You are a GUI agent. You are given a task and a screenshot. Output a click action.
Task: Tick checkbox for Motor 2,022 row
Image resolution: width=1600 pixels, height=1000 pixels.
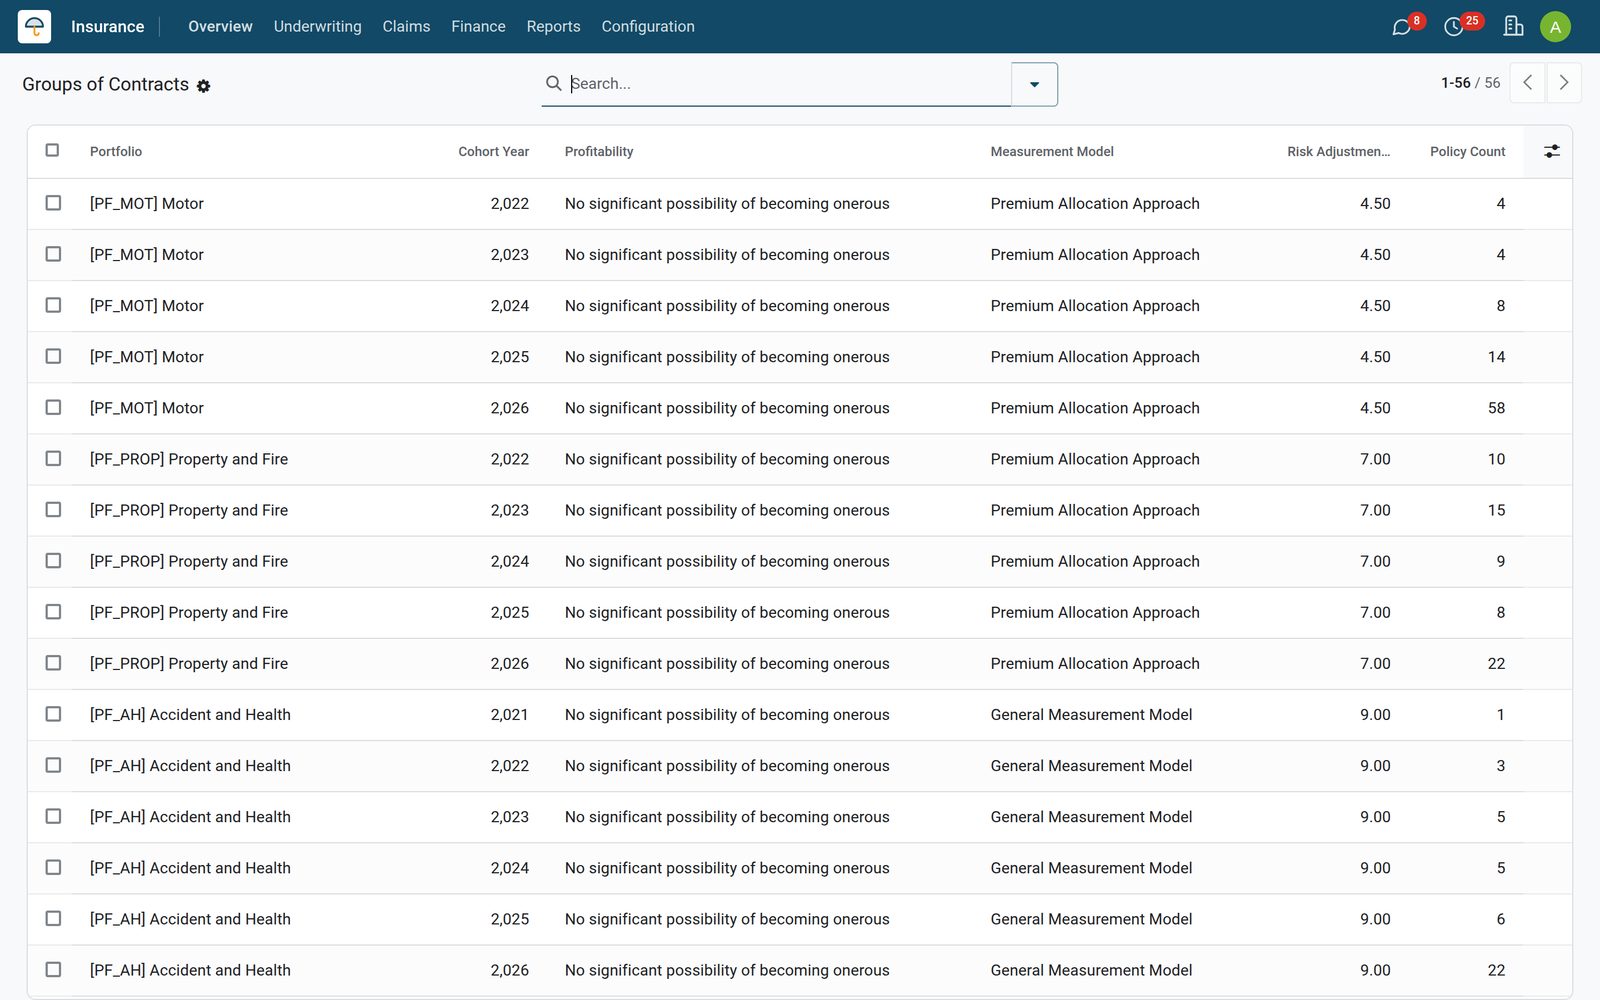[53, 203]
